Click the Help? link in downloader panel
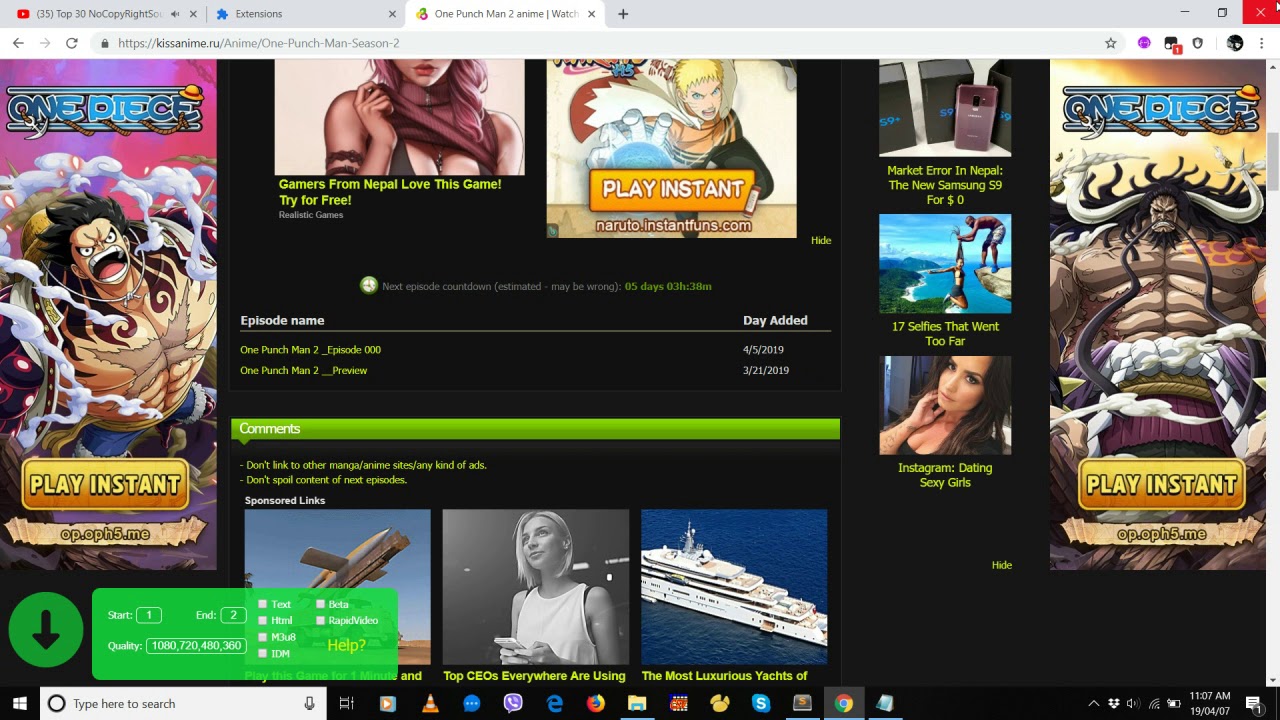 pos(346,645)
